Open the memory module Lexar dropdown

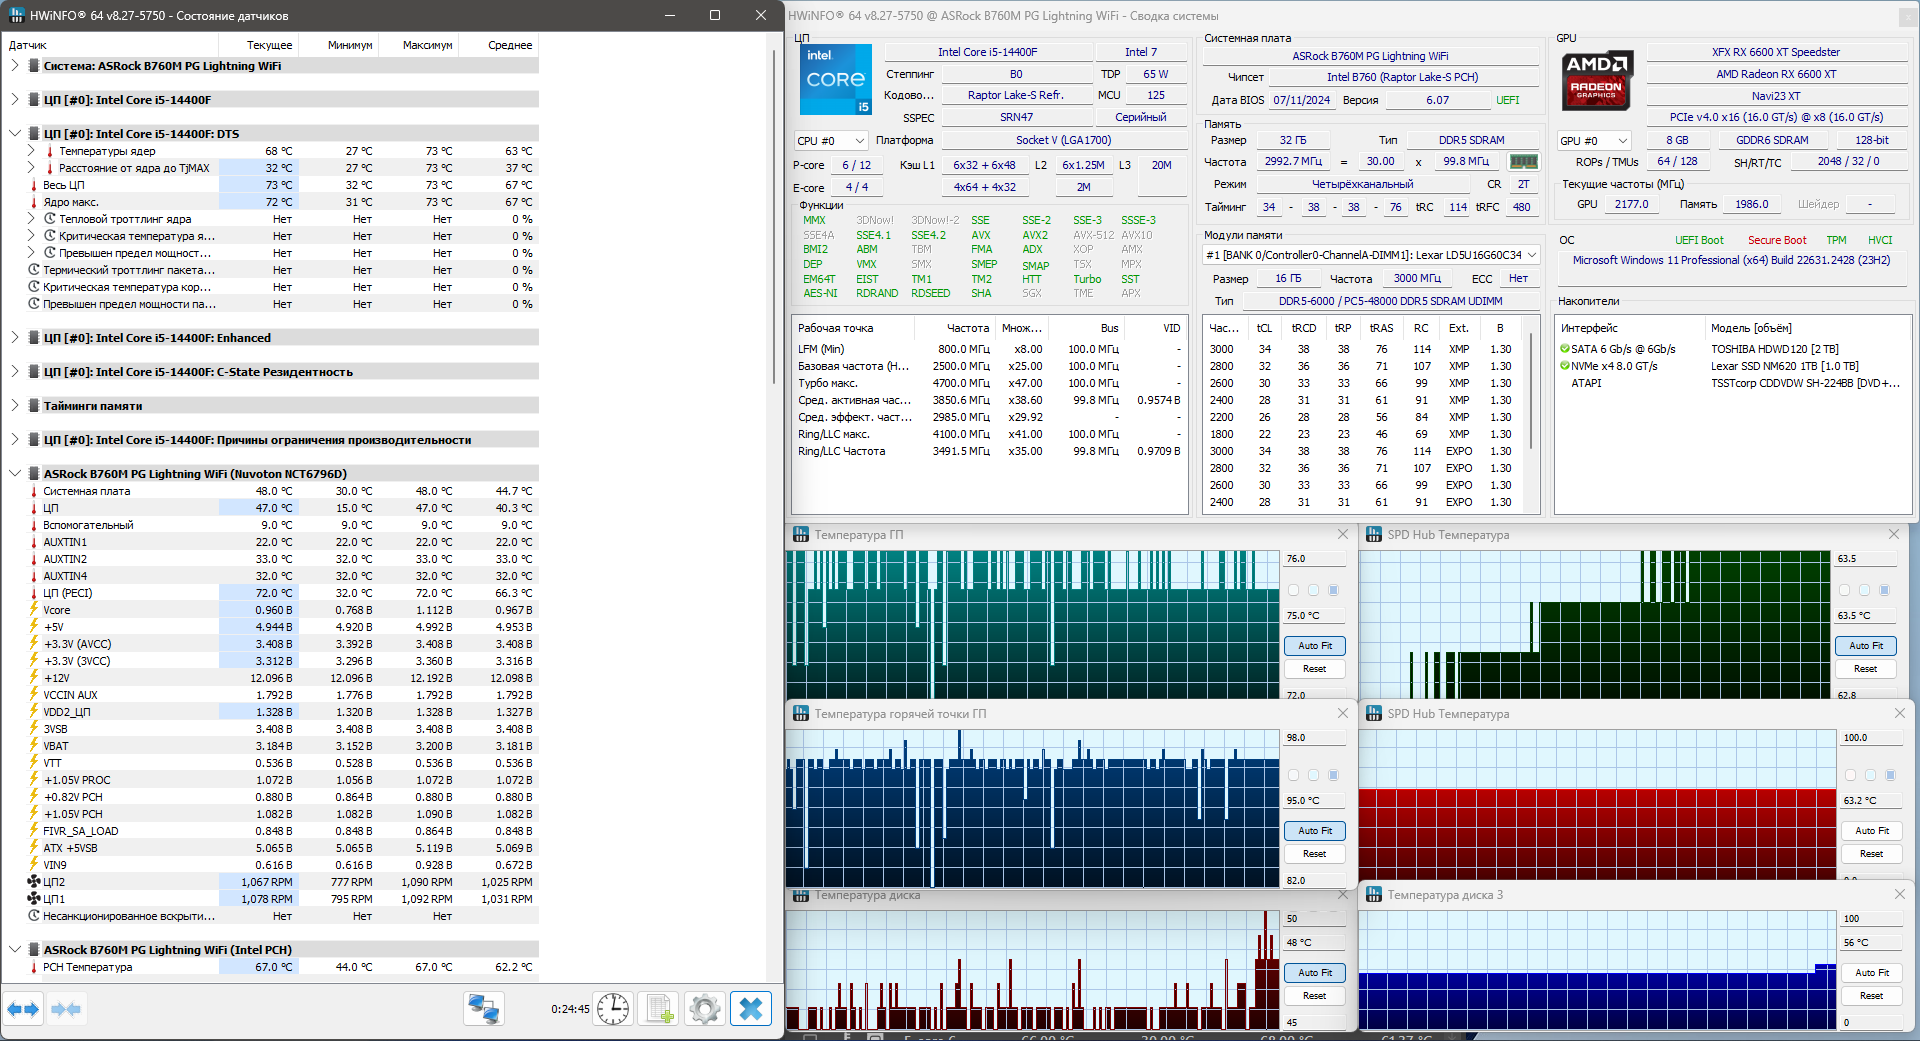(1370, 255)
